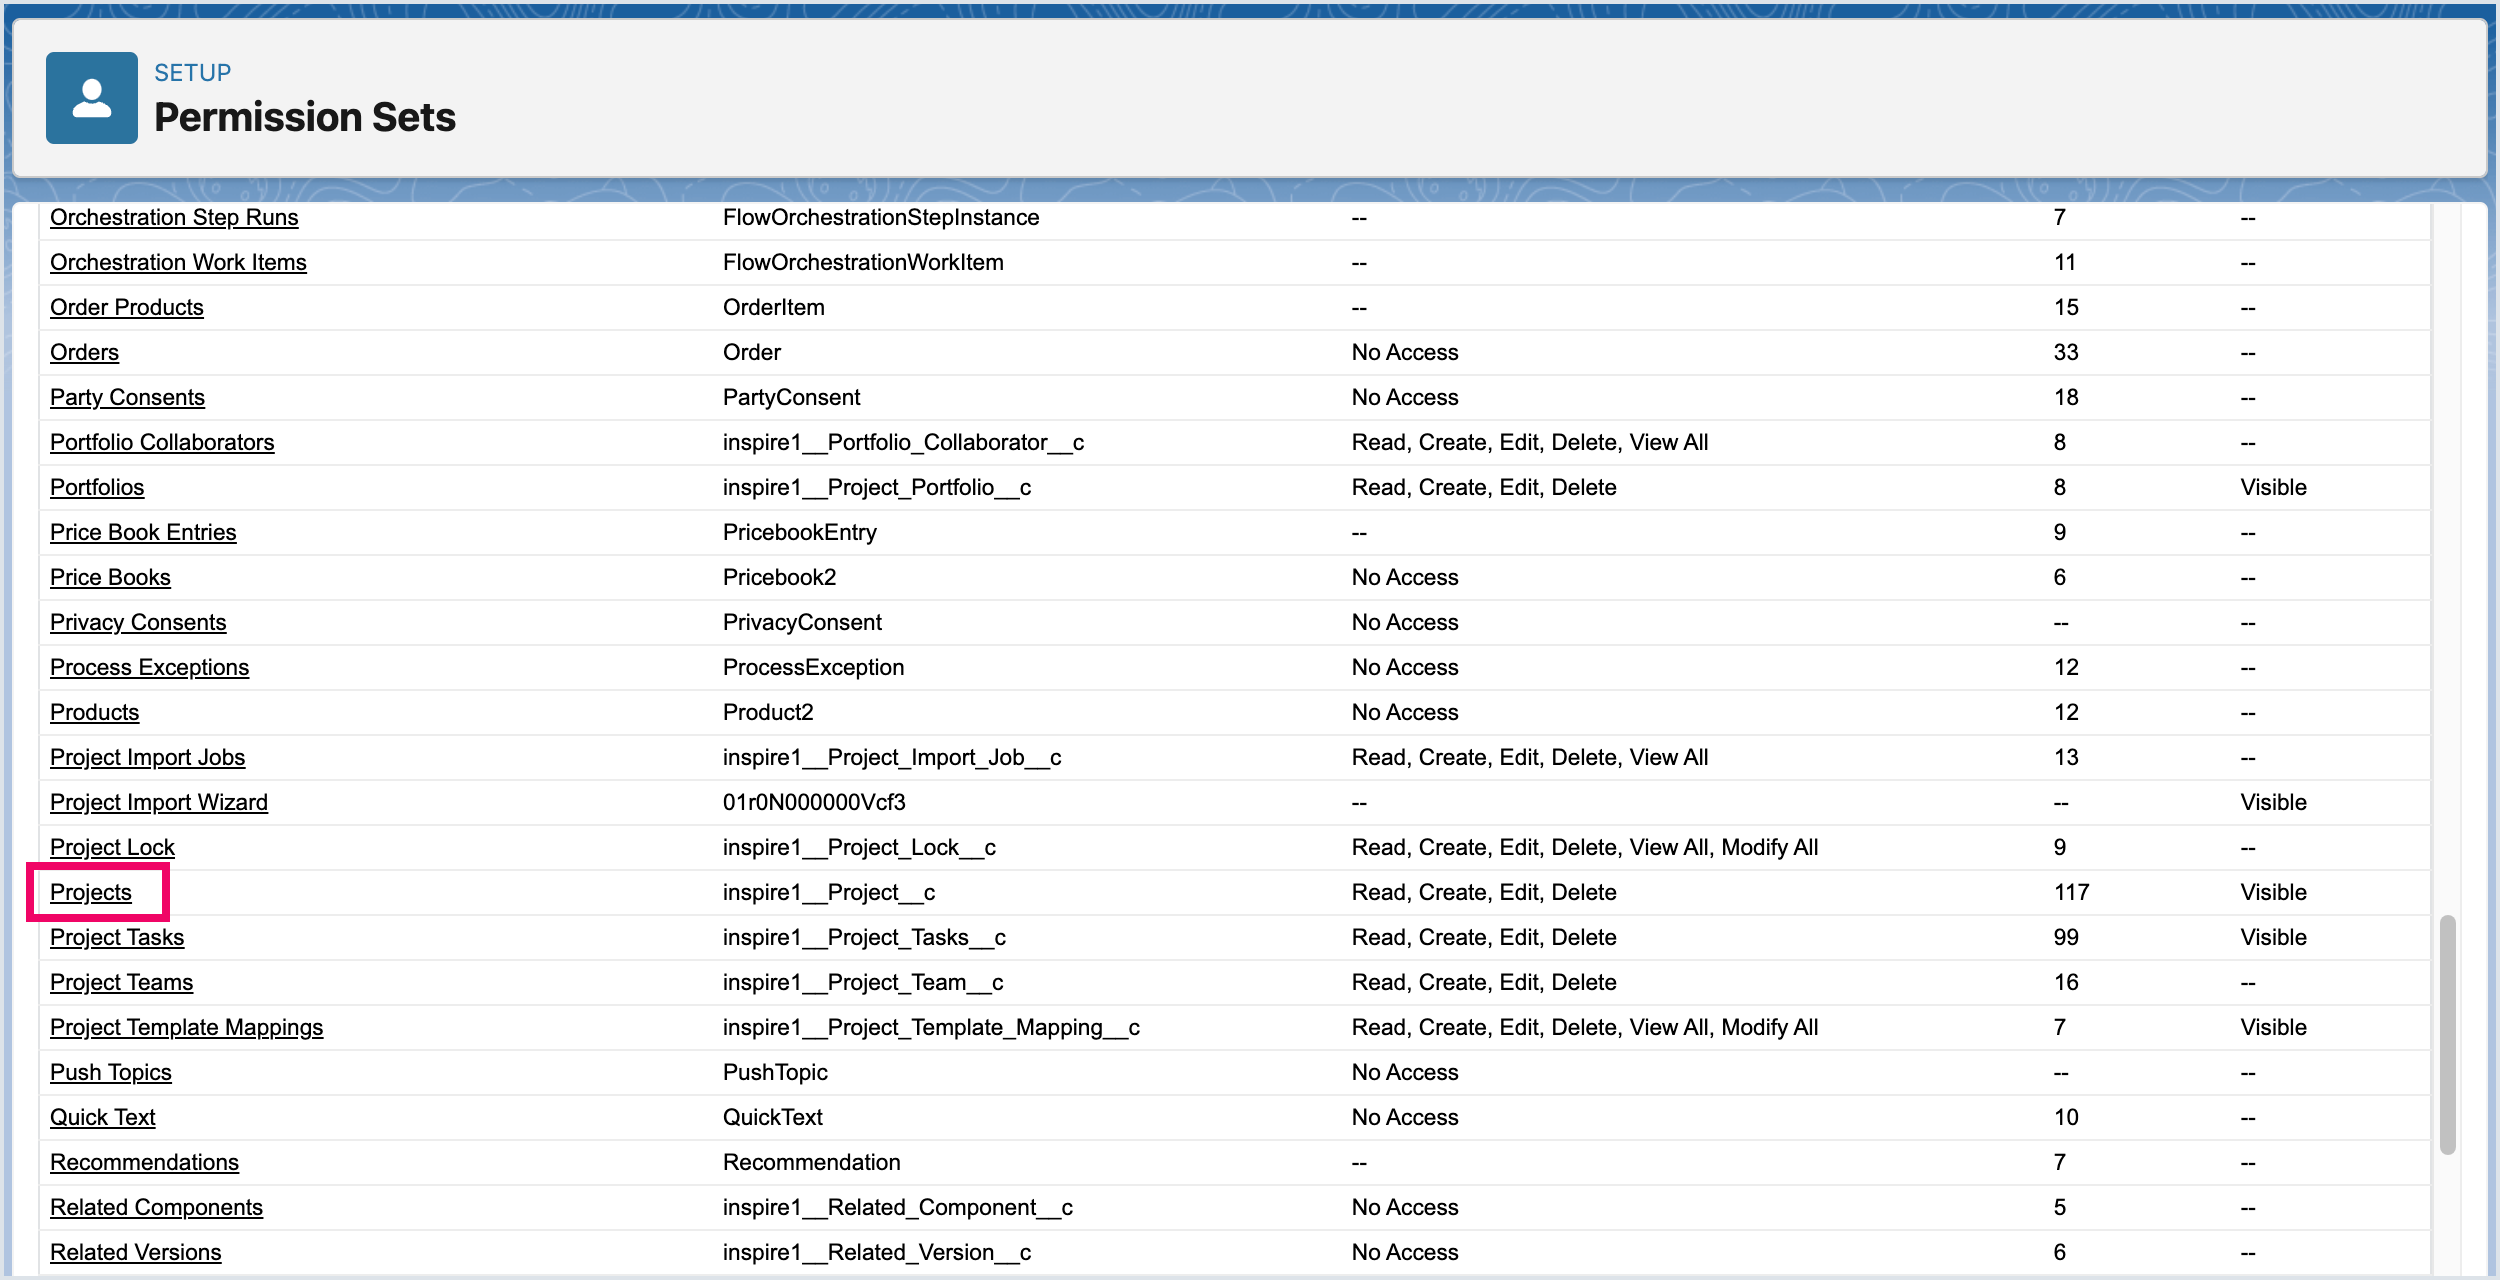The width and height of the screenshot is (2500, 1280).
Task: Click the Permission Sets page title
Action: point(305,117)
